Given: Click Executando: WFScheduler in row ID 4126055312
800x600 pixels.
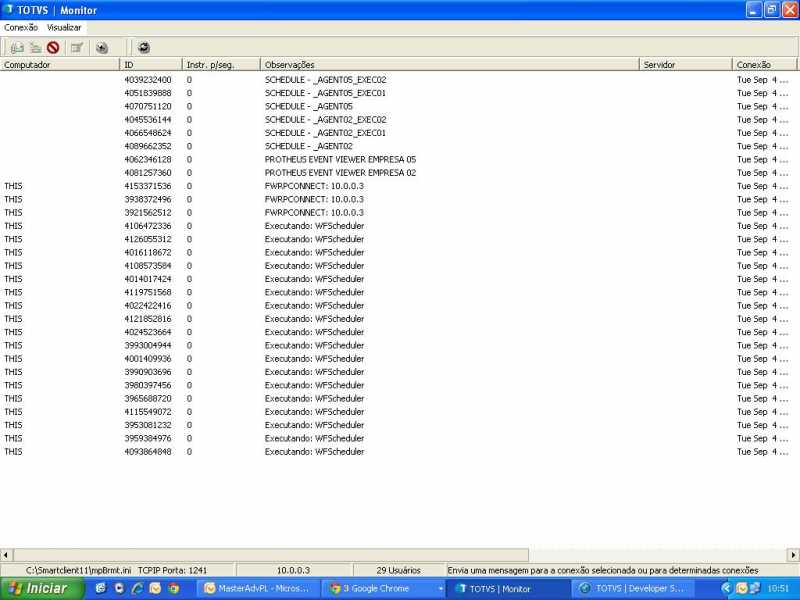Looking at the screenshot, I should pyautogui.click(x=314, y=239).
